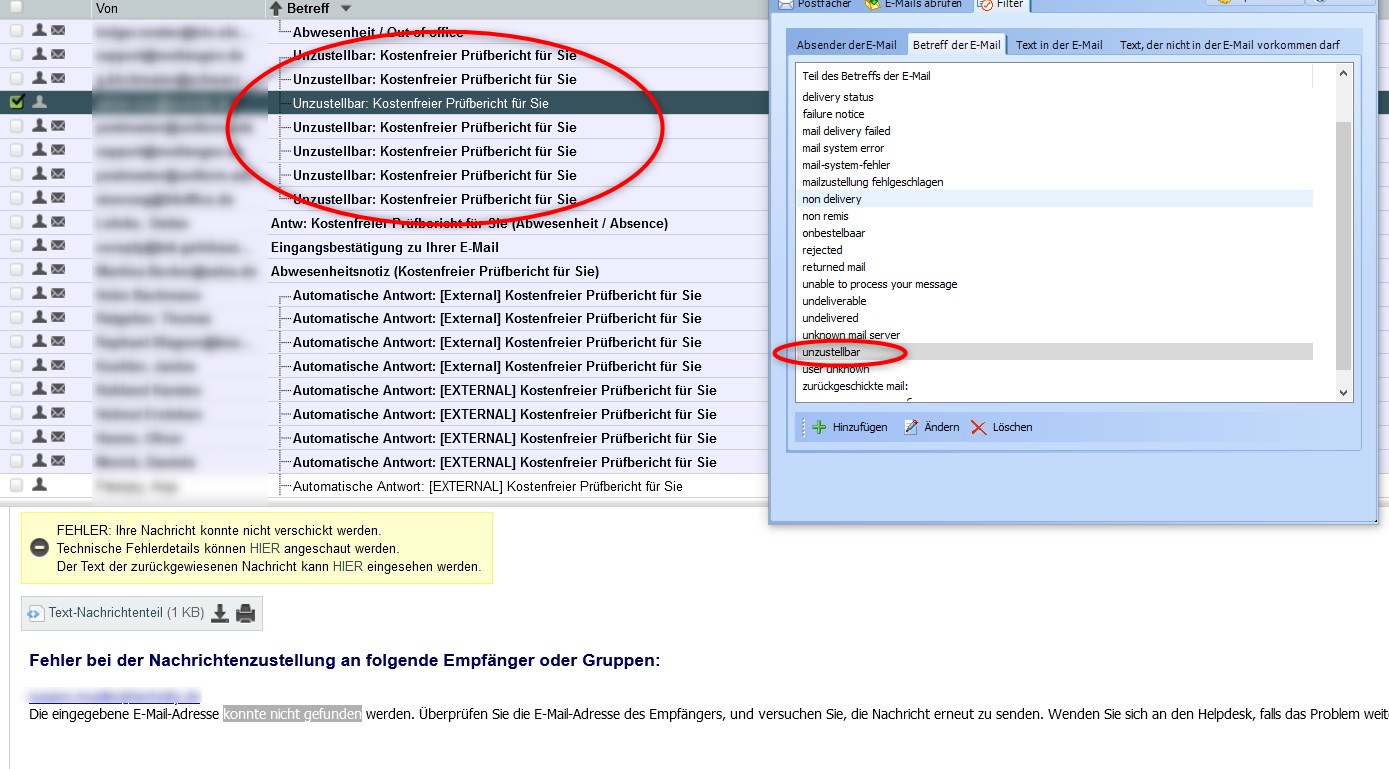
Task: Uncheck the checked box of the highlighted Unzustellbar row
Action: [16, 102]
